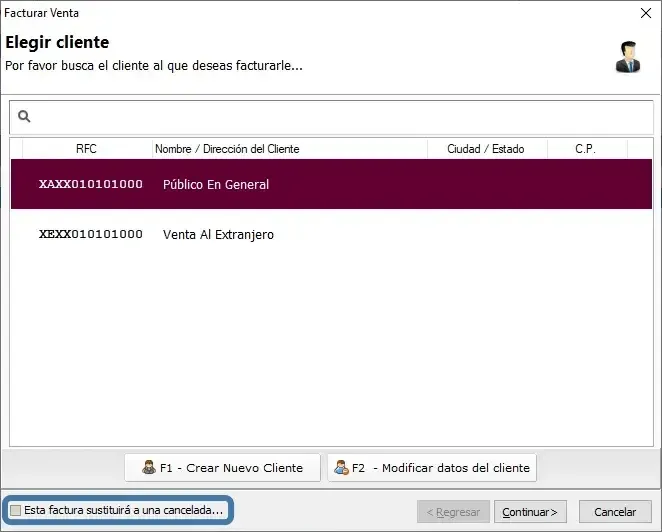Image resolution: width=662 pixels, height=532 pixels.
Task: Click the disabled Regresar button
Action: click(453, 512)
